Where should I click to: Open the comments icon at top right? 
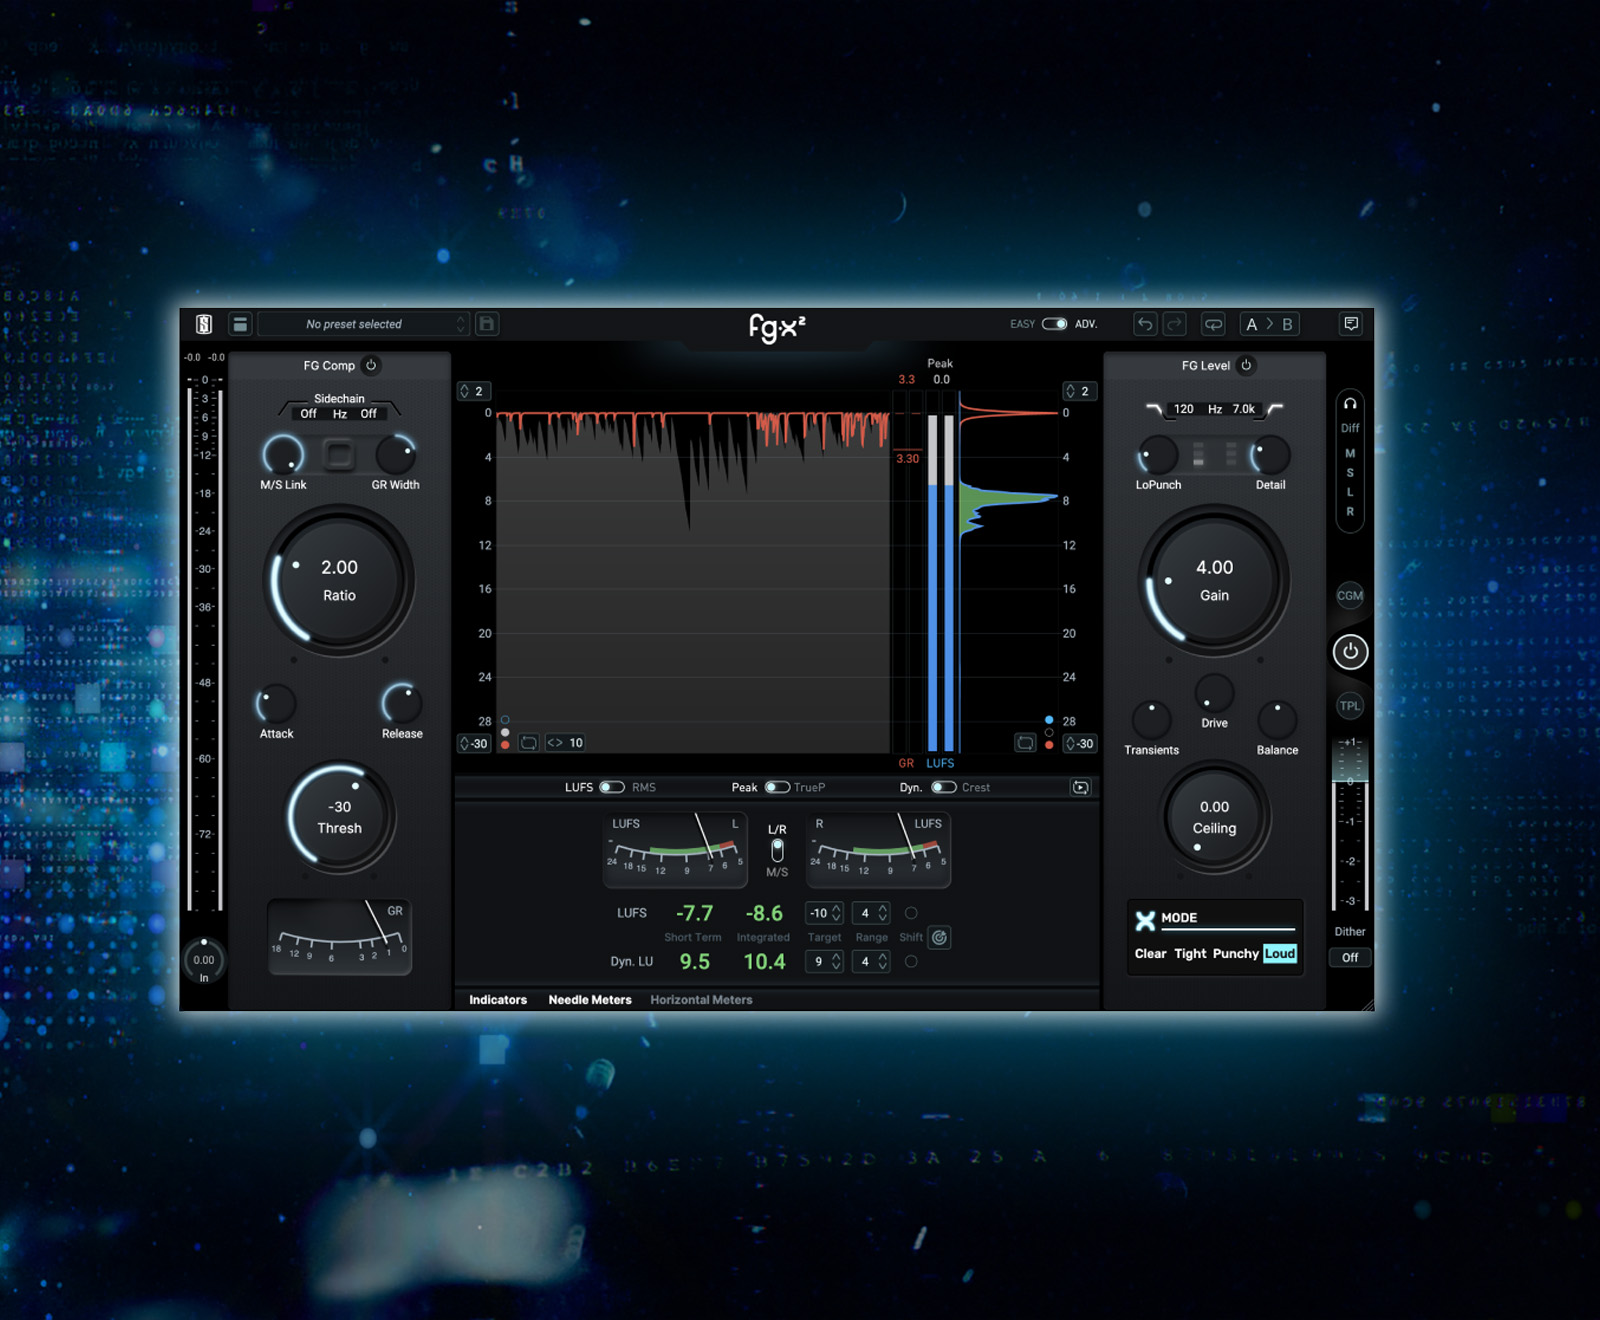1351,324
